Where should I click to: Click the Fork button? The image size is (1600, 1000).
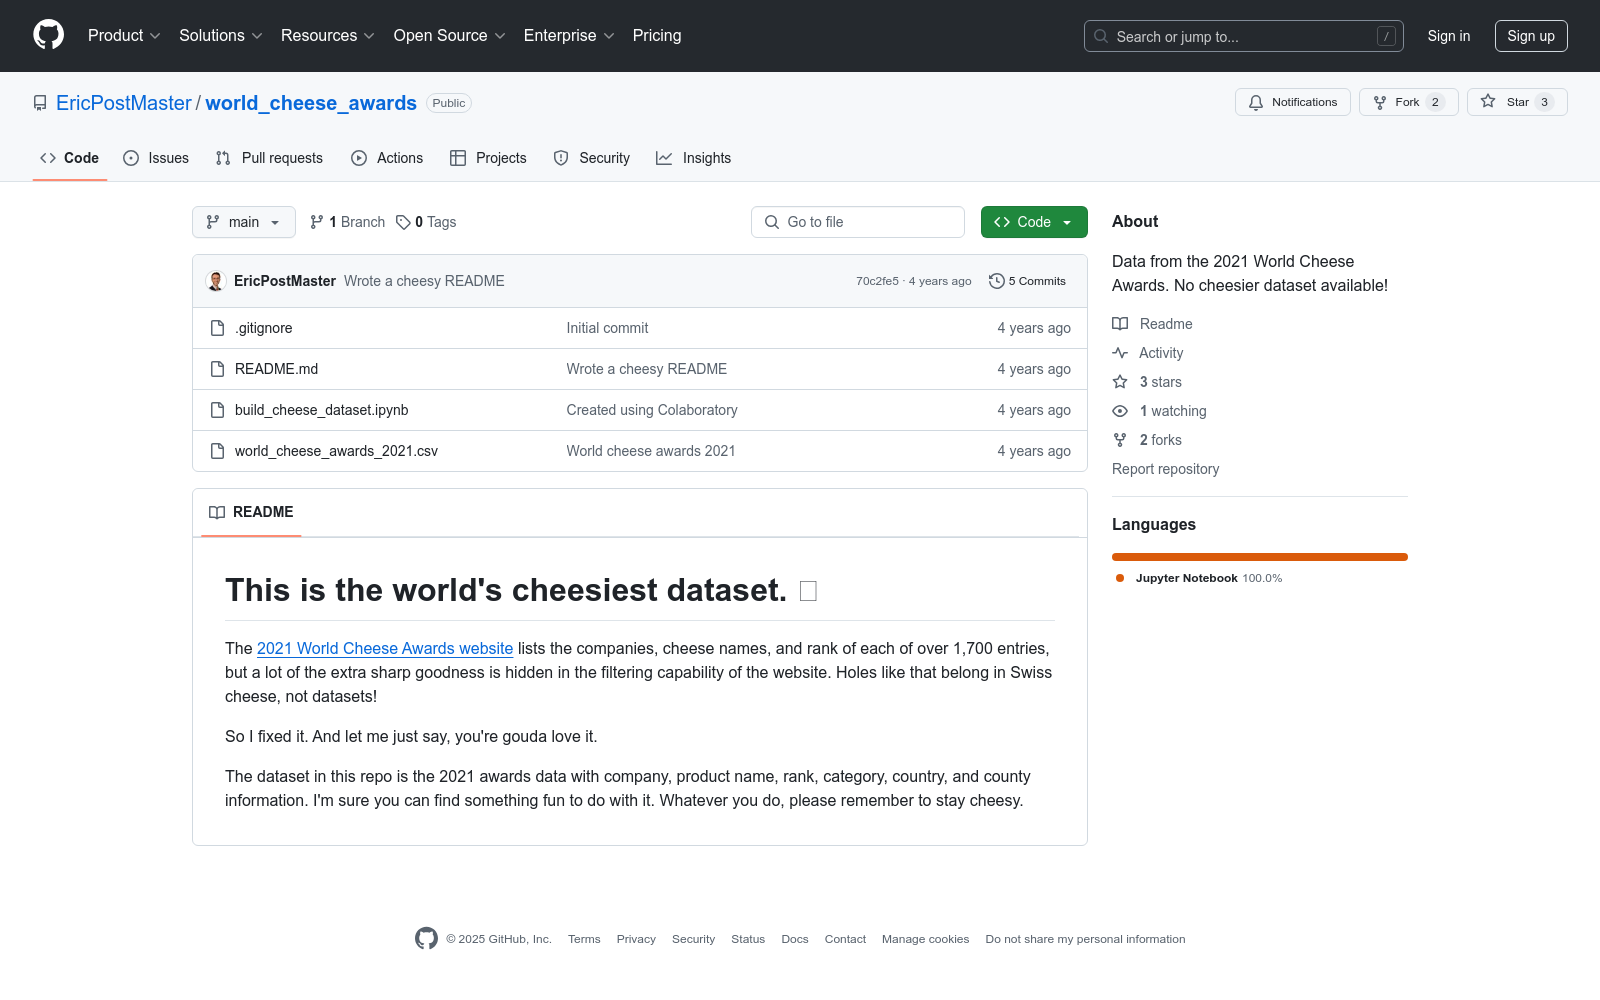click(1409, 102)
